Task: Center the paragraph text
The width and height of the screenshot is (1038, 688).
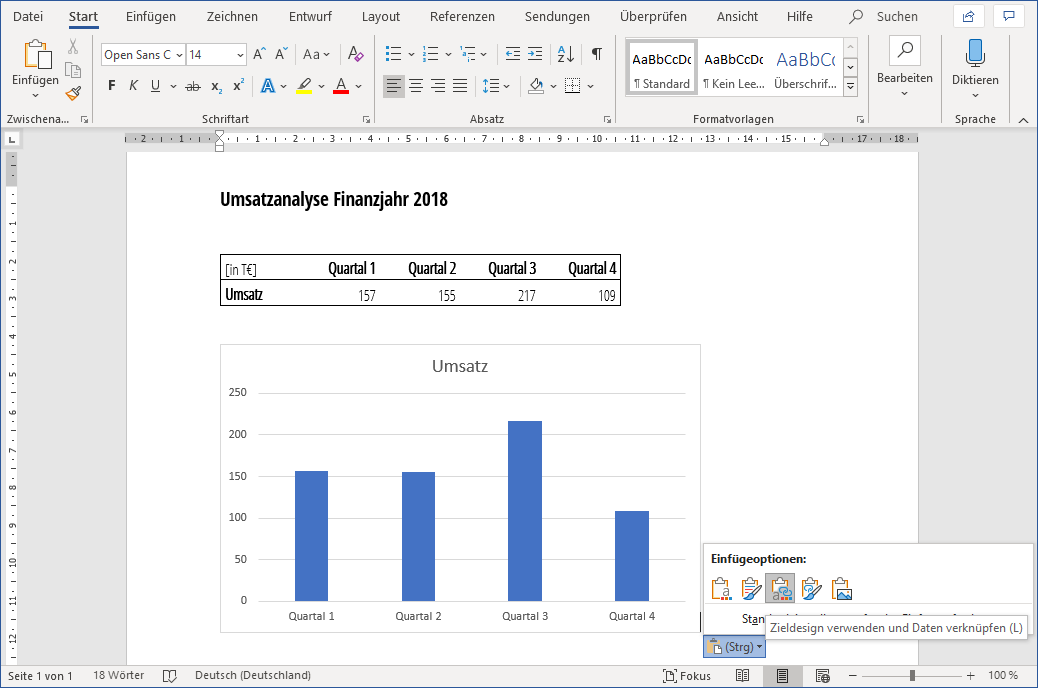Action: pyautogui.click(x=416, y=86)
